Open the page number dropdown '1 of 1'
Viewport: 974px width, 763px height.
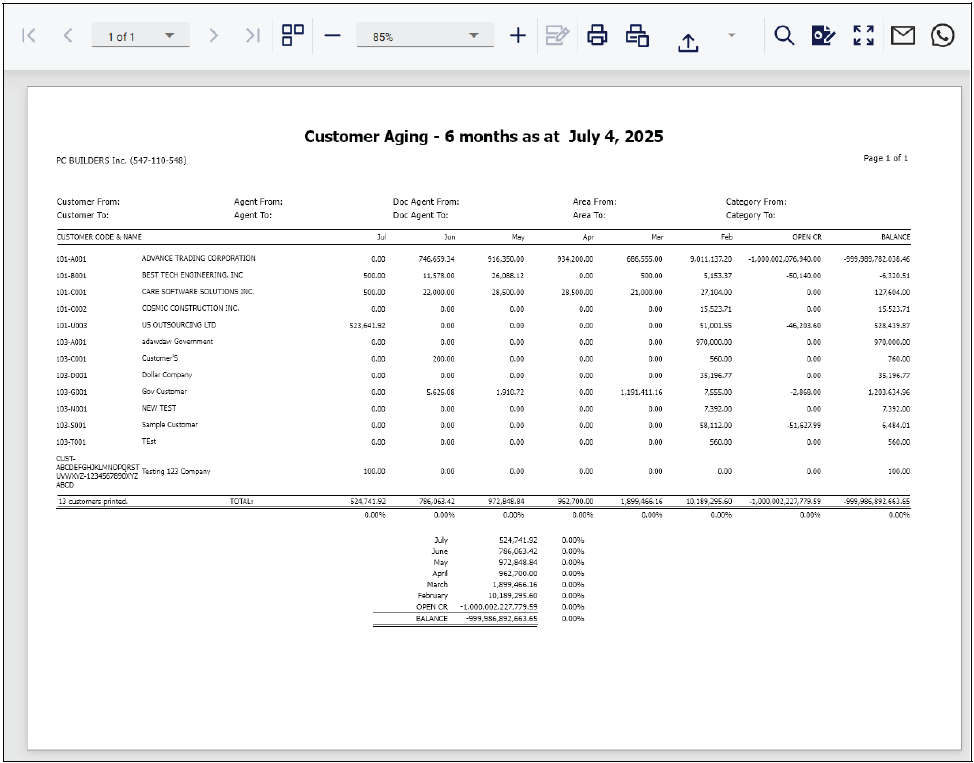point(140,35)
